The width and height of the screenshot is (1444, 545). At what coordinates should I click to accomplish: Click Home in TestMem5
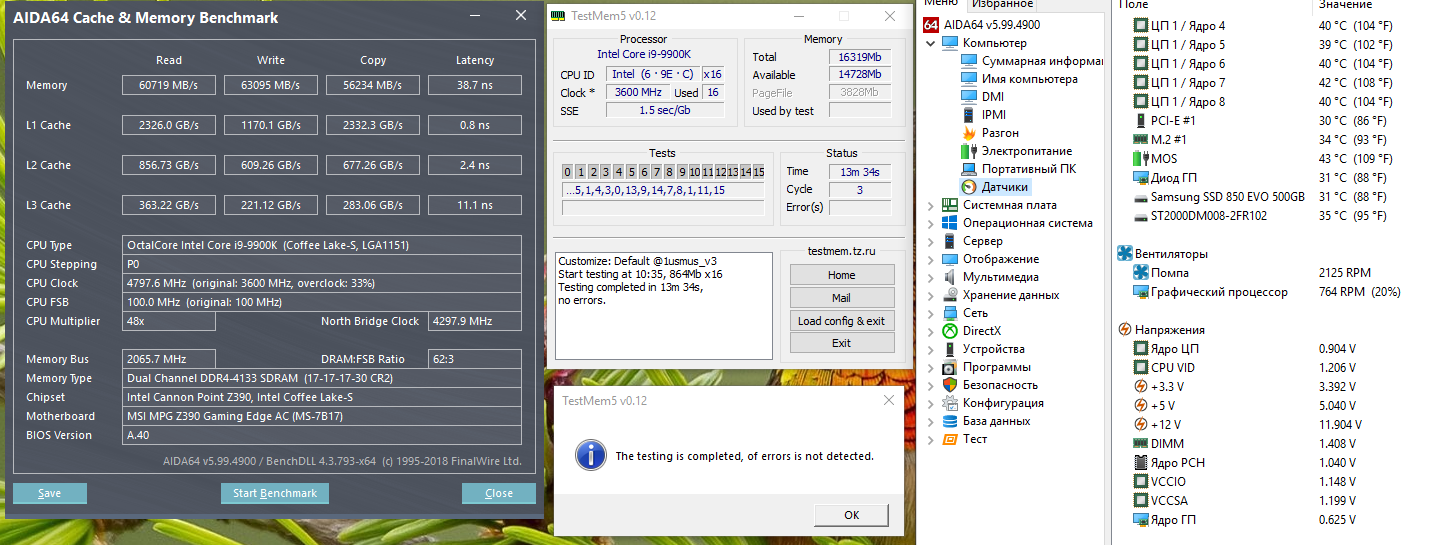tap(842, 275)
